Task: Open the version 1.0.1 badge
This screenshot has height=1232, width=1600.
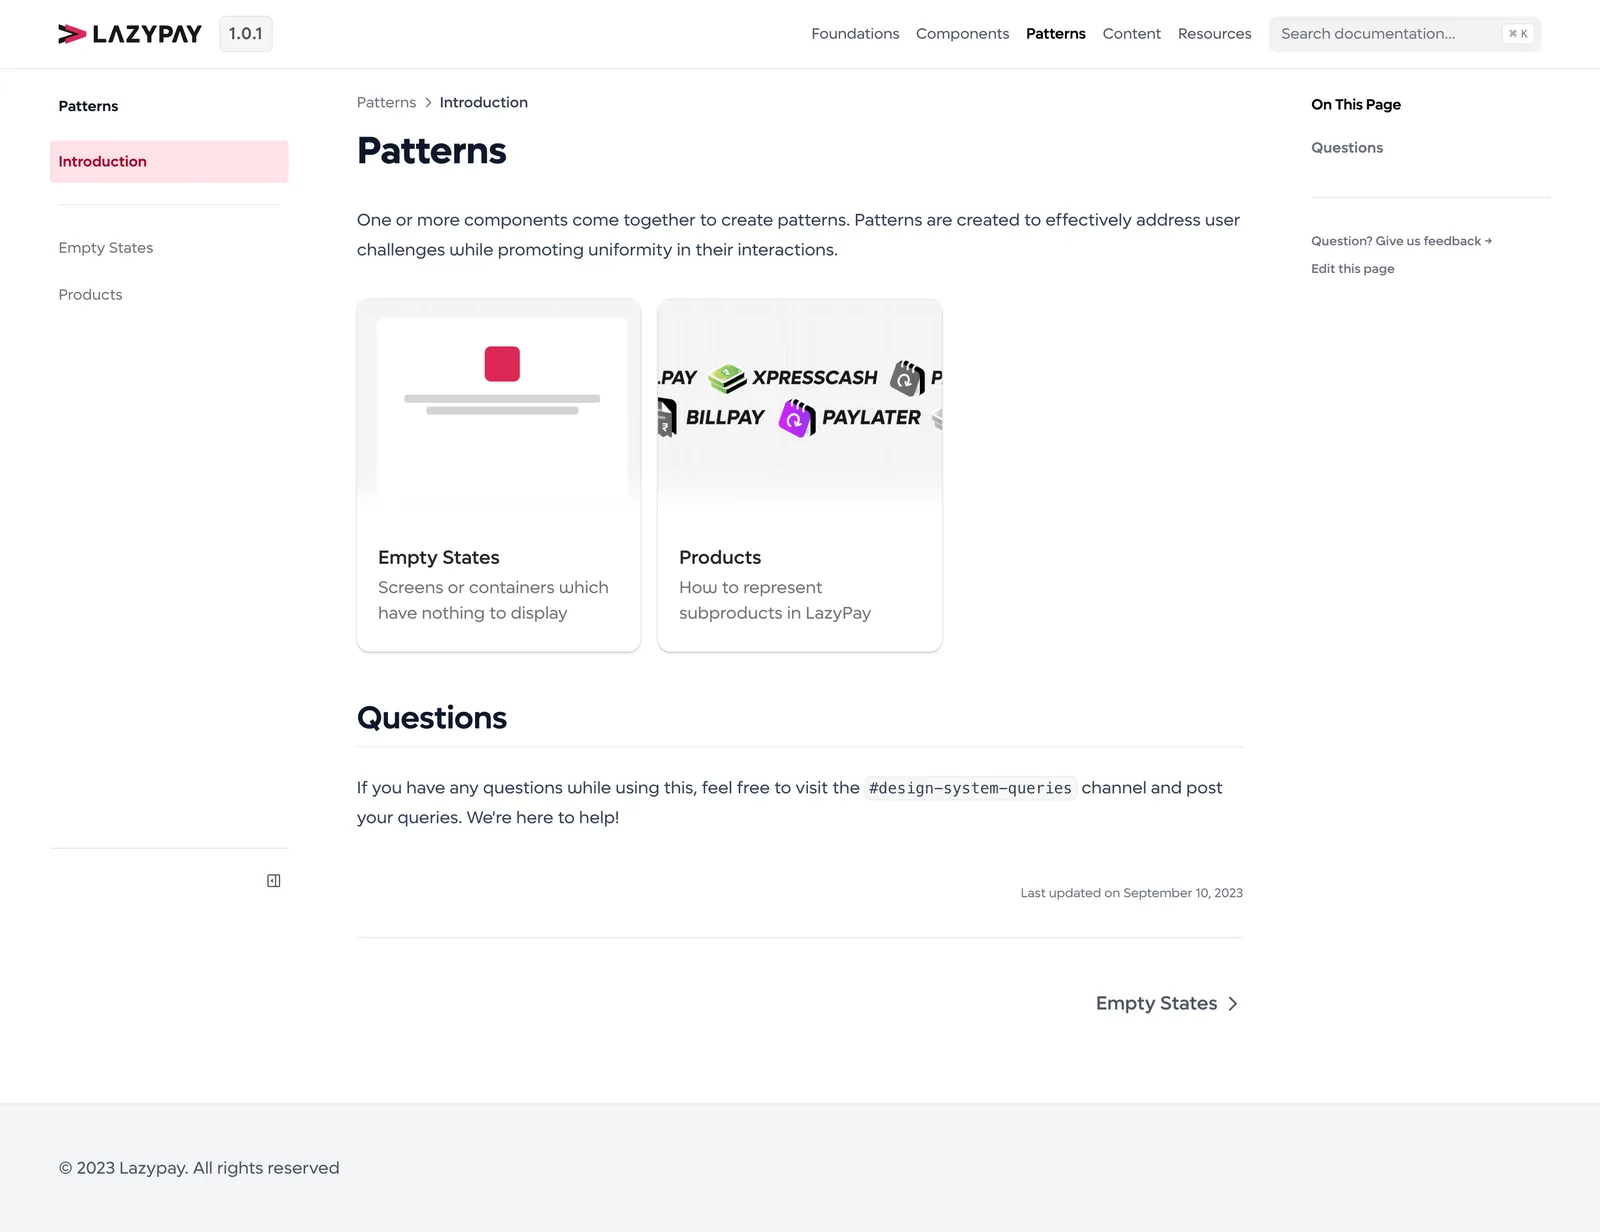Action: (245, 34)
